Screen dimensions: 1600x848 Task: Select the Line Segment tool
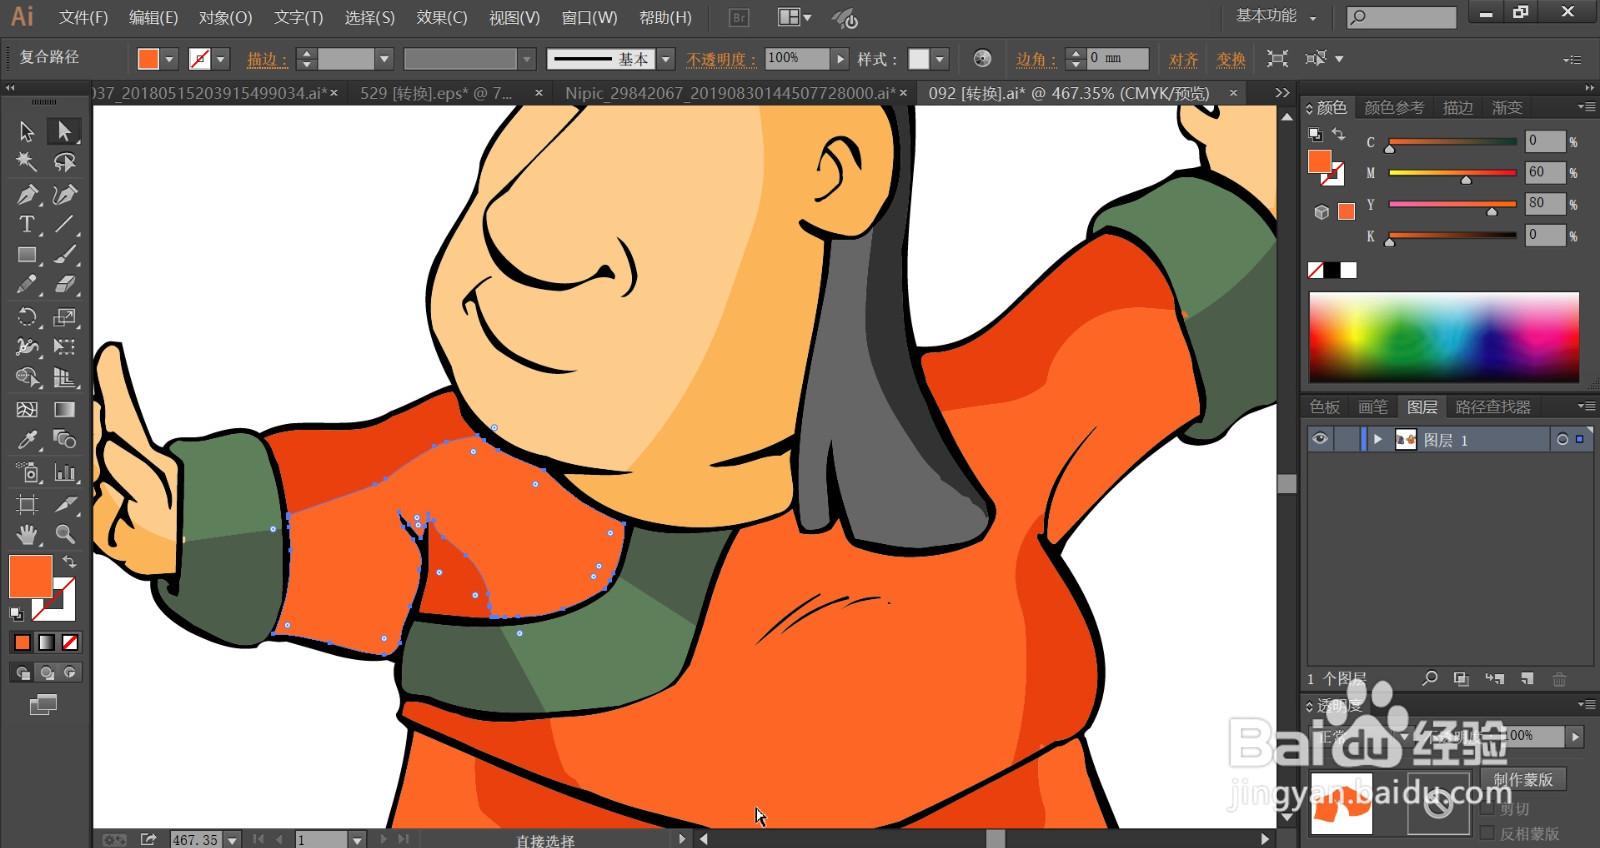click(64, 224)
